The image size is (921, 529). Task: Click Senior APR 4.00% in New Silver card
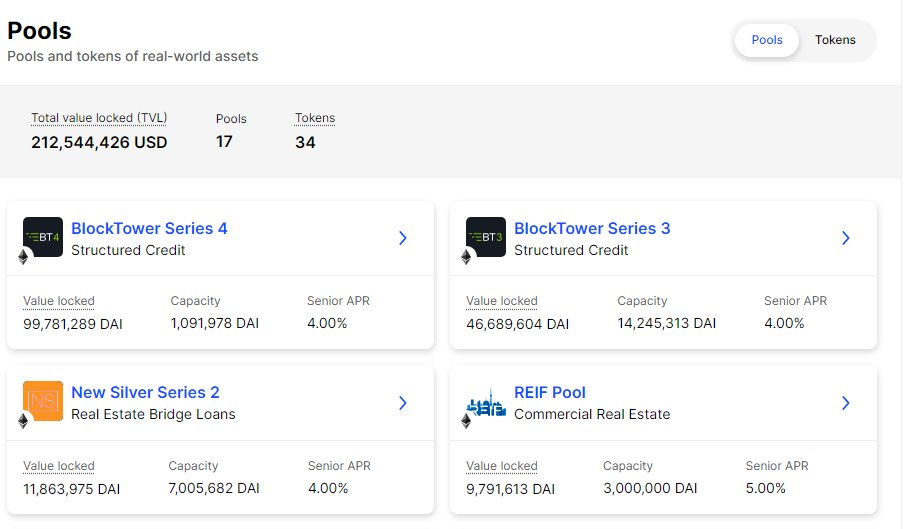coord(328,488)
